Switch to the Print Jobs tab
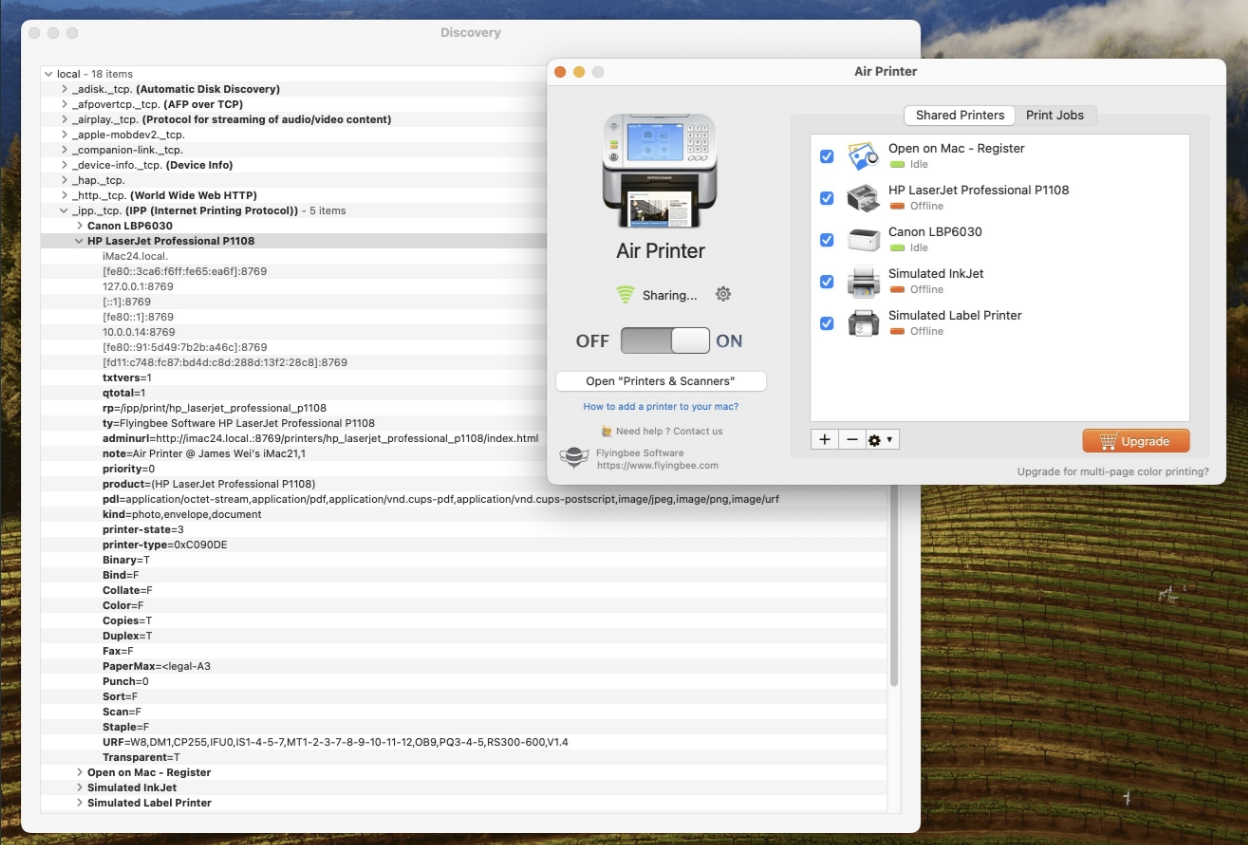Image resolution: width=1248 pixels, height=845 pixels. [1055, 115]
